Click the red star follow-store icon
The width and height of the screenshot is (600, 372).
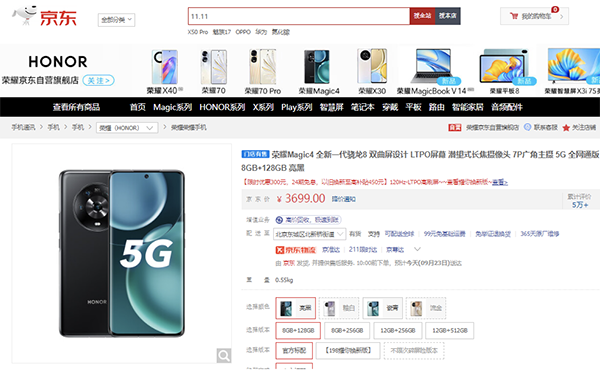566,128
